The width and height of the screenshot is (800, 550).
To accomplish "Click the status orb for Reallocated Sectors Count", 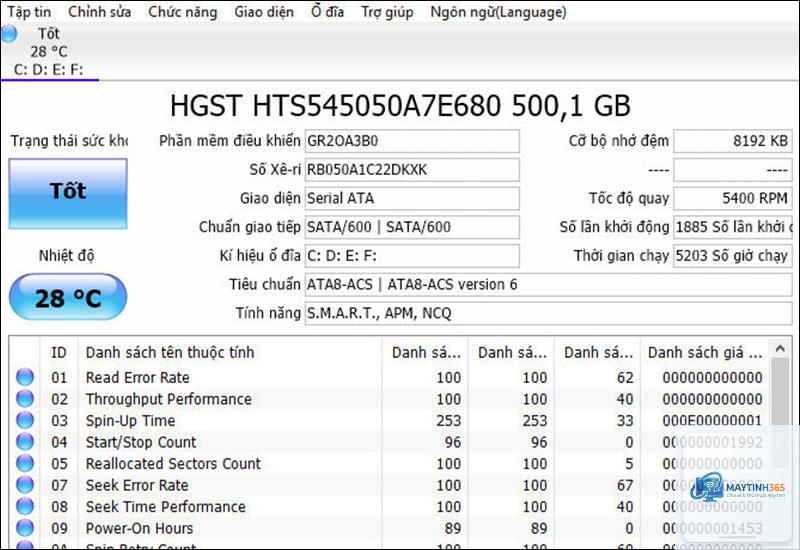I will 25,463.
